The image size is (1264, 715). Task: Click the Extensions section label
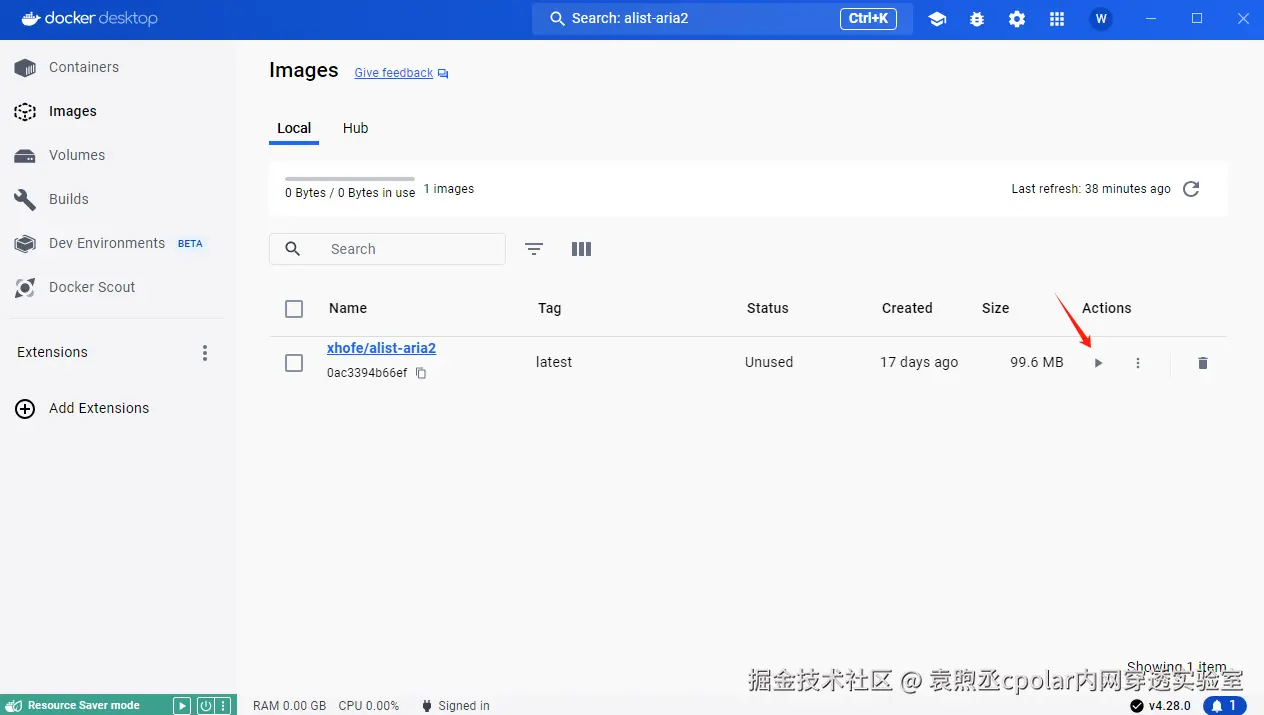pyautogui.click(x=52, y=352)
